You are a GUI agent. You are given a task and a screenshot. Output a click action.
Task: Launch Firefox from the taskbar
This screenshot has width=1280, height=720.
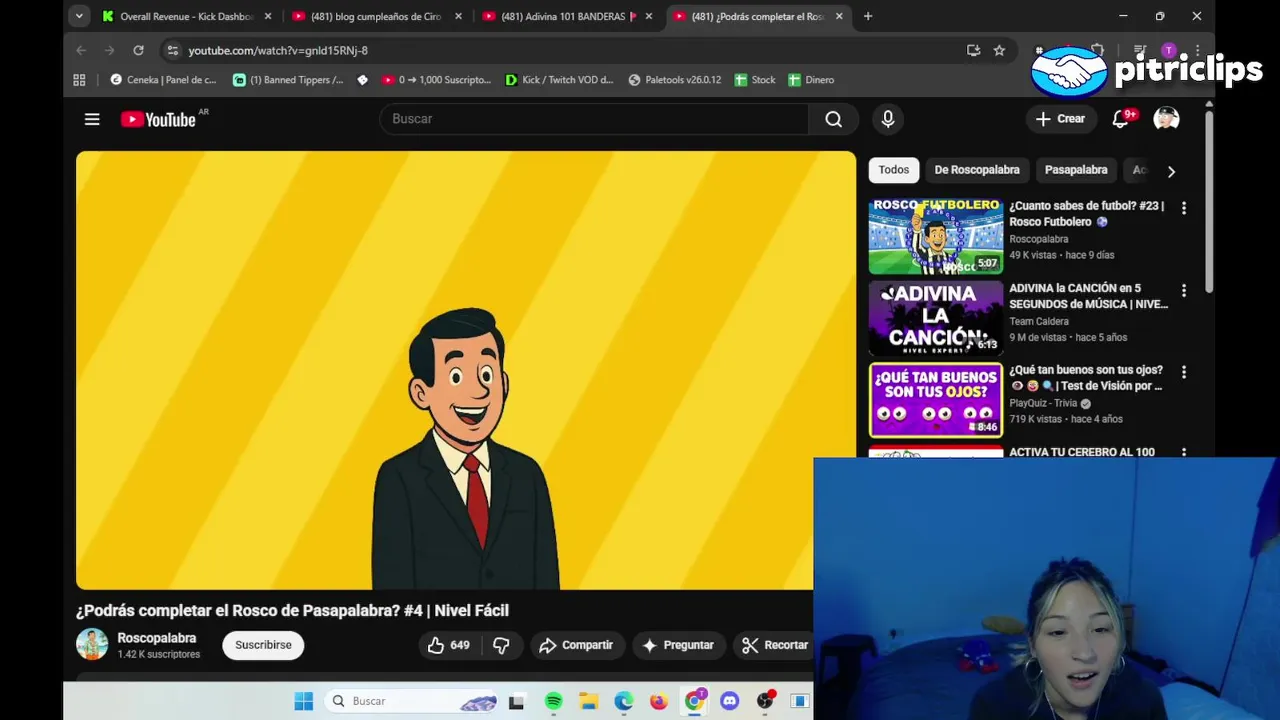pyautogui.click(x=658, y=701)
